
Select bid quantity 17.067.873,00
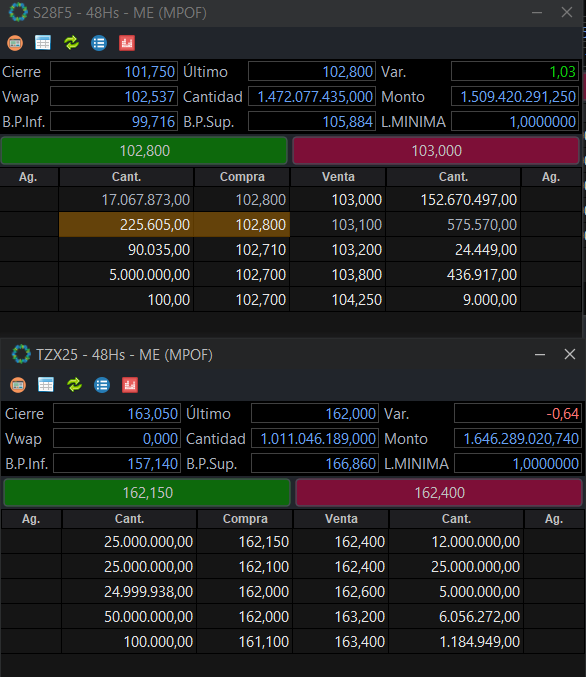126,200
